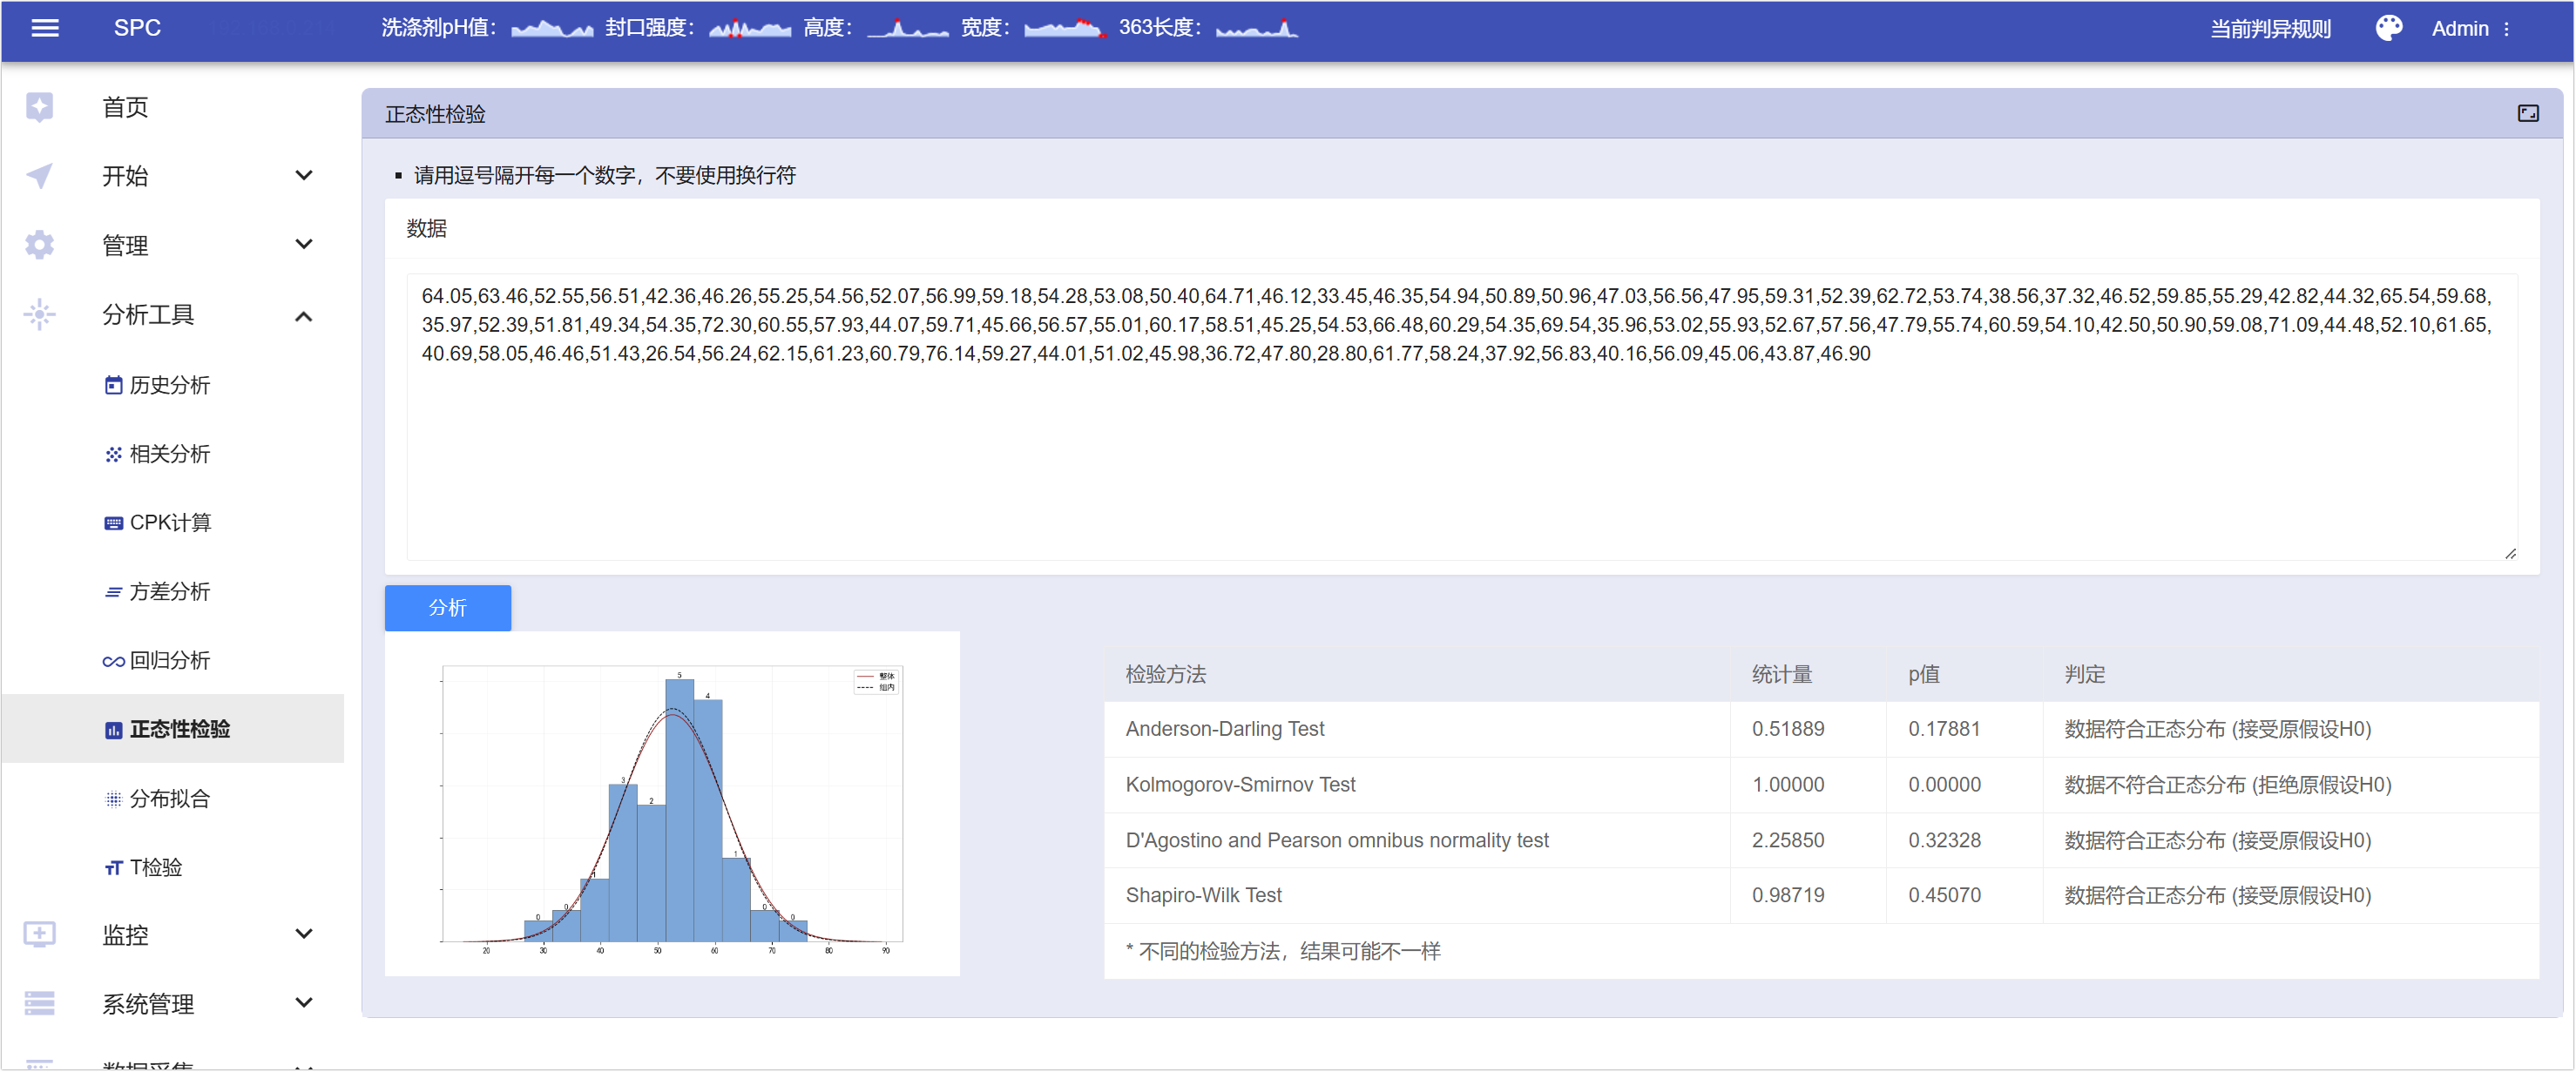Click the 开始 paper-plane icon

coord(39,176)
